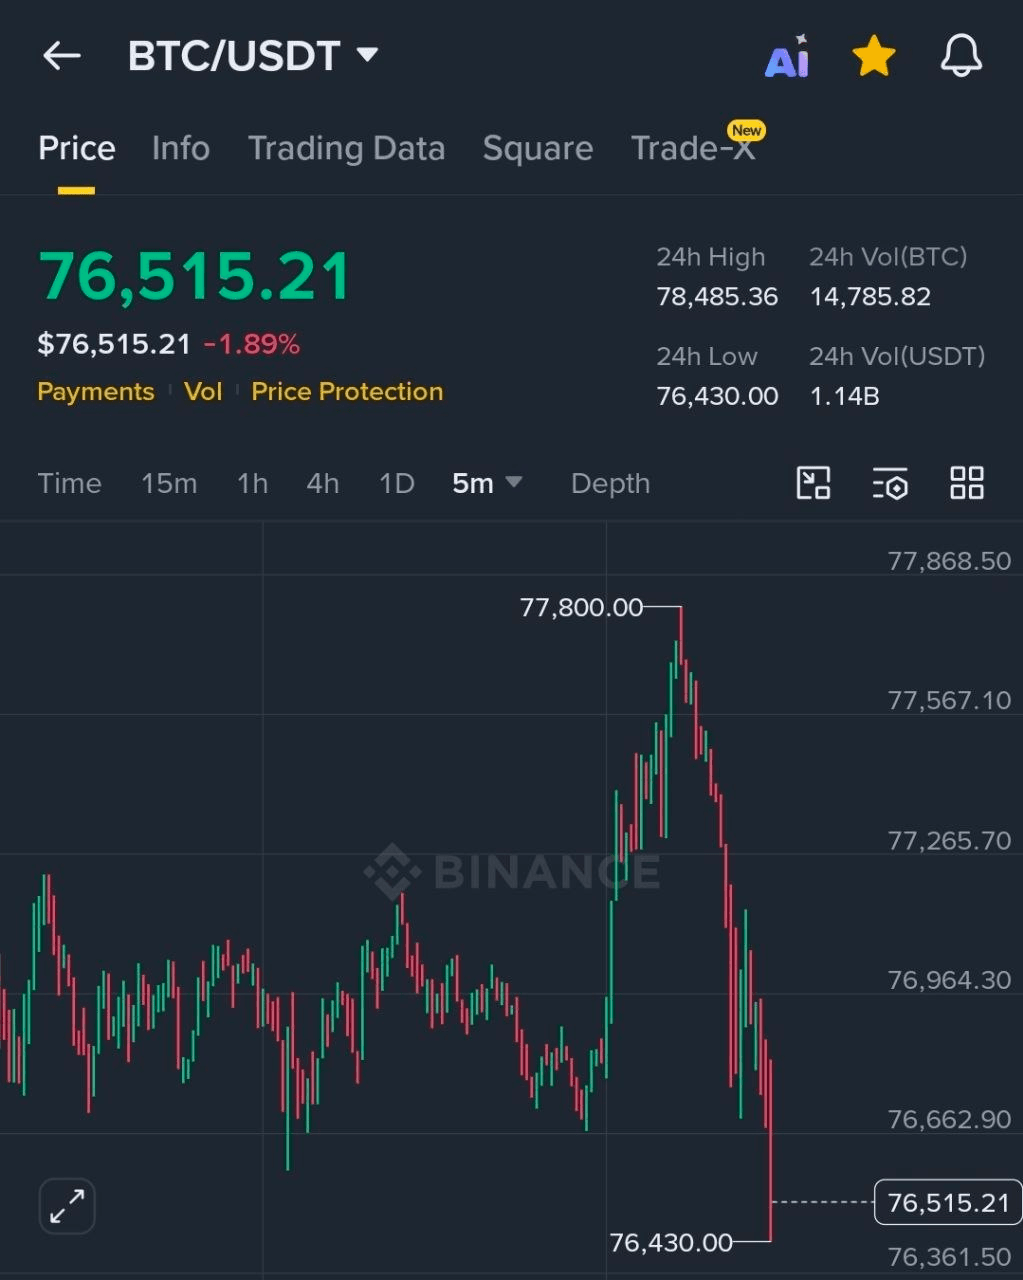Image resolution: width=1023 pixels, height=1280 pixels.
Task: Tap the 24h High value 78,485.36
Action: (x=717, y=296)
